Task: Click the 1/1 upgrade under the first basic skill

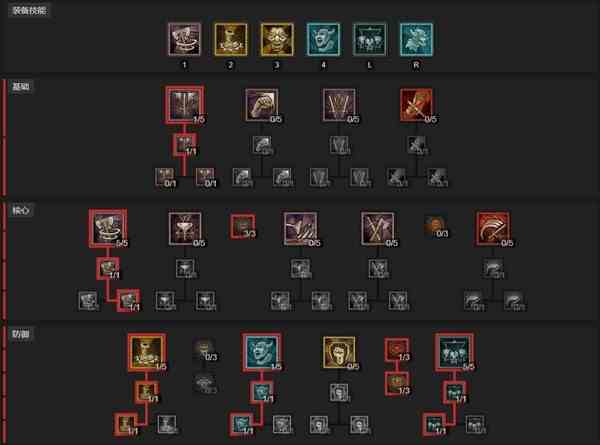Action: click(185, 145)
